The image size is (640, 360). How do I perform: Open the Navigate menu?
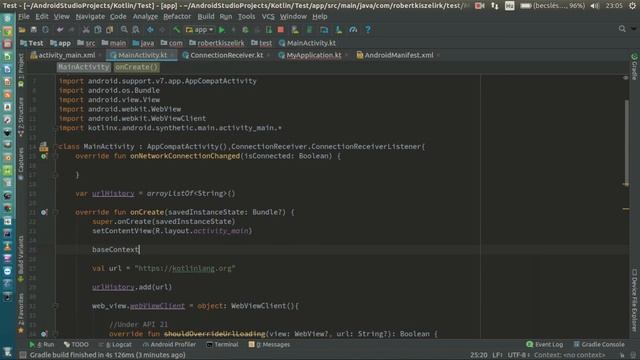[90, 16]
